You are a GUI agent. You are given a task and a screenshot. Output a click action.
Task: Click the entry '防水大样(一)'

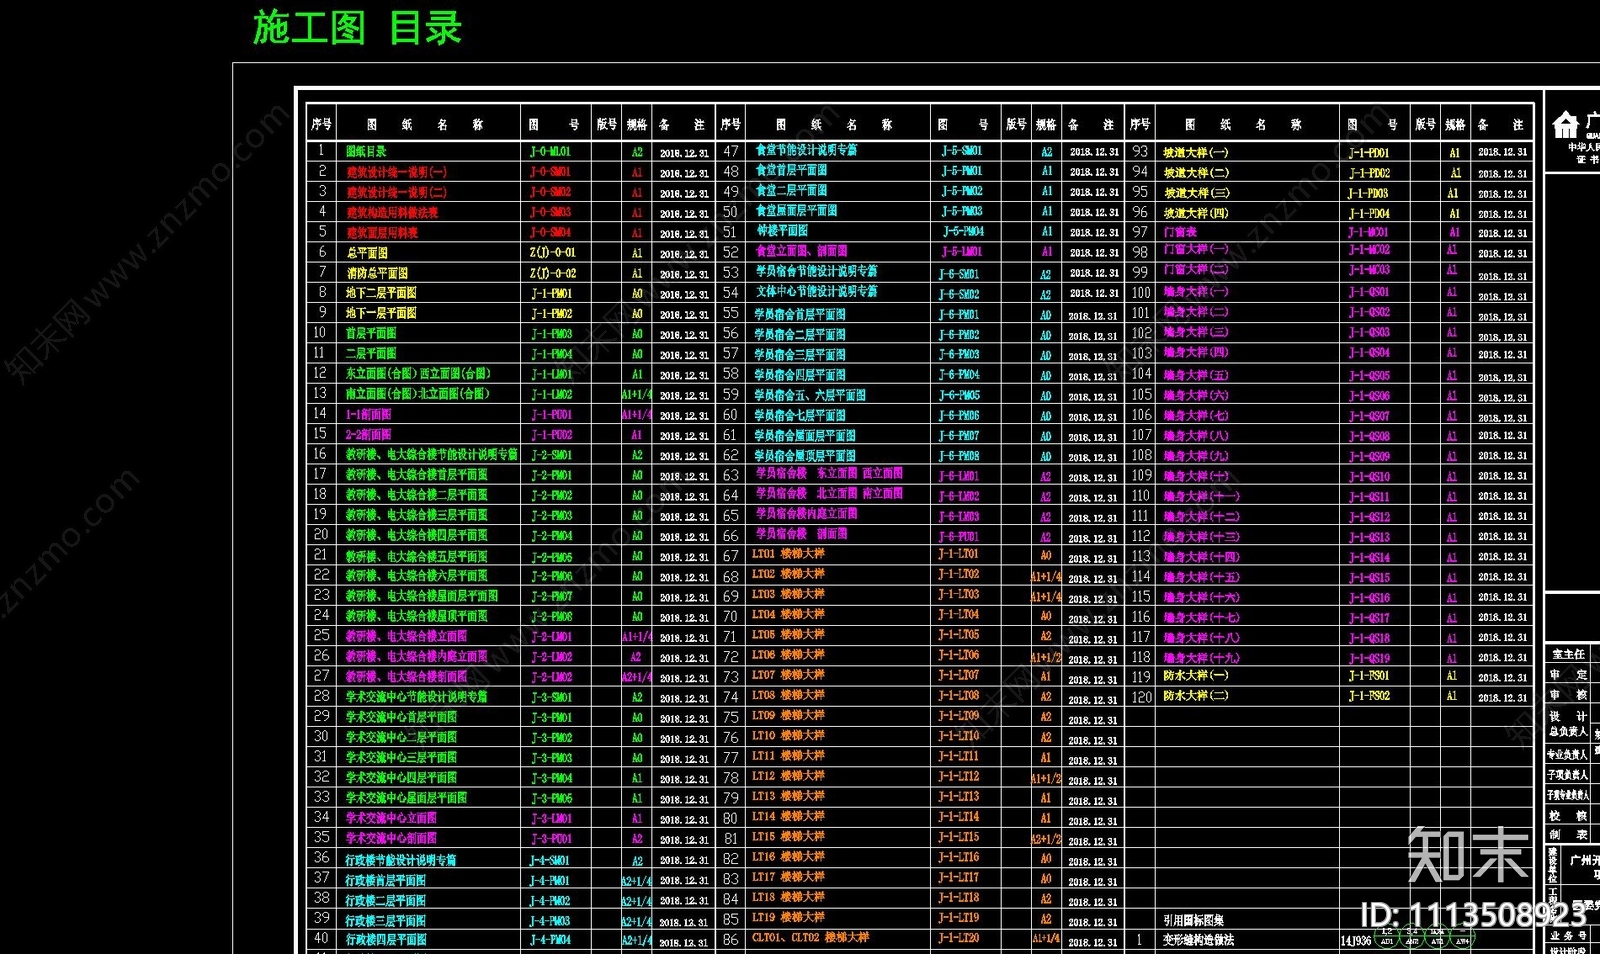tap(1195, 675)
